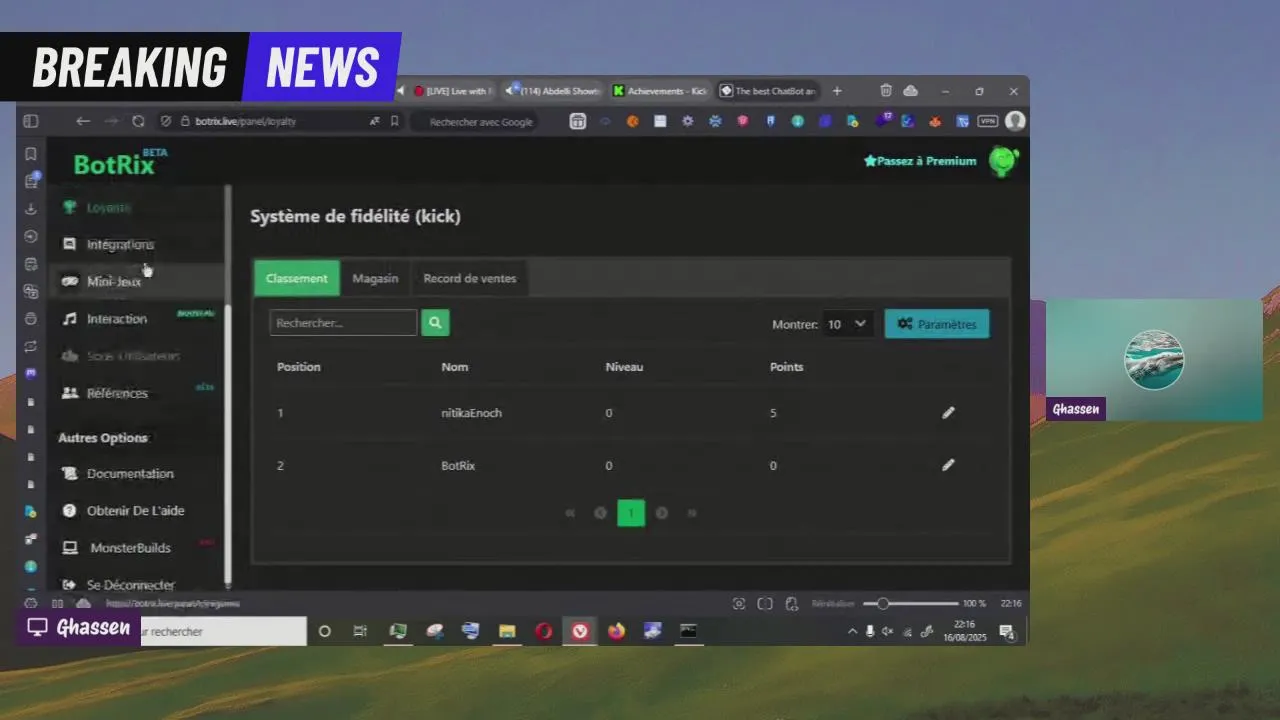Edit the nitikaEnoch row with pencil icon
Screen dimensions: 1280x720
pos(948,412)
